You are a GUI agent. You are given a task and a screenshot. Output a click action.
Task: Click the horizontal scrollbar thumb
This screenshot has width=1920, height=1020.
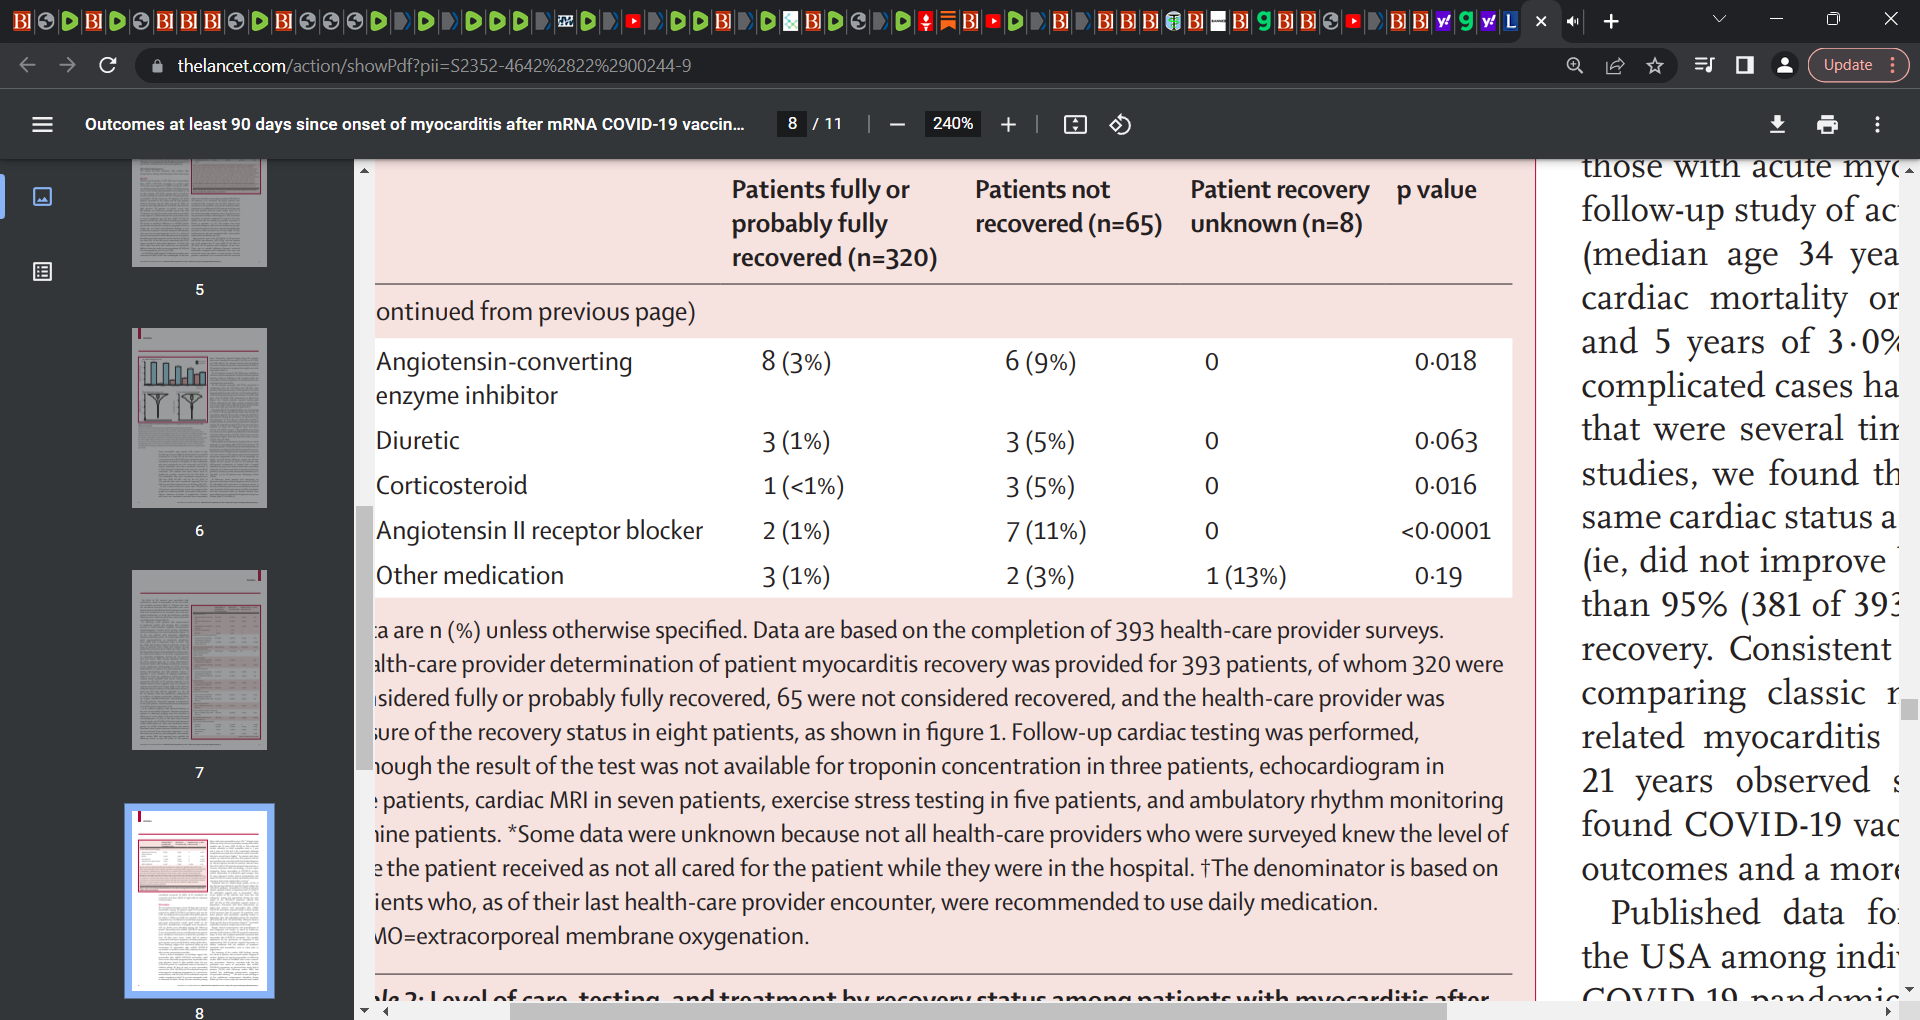tap(978, 1011)
